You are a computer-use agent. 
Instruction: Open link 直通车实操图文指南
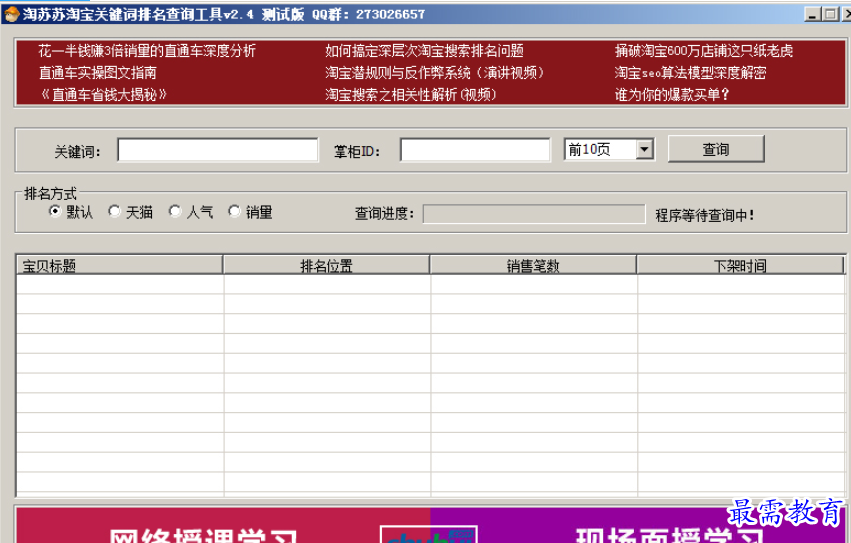(98, 73)
